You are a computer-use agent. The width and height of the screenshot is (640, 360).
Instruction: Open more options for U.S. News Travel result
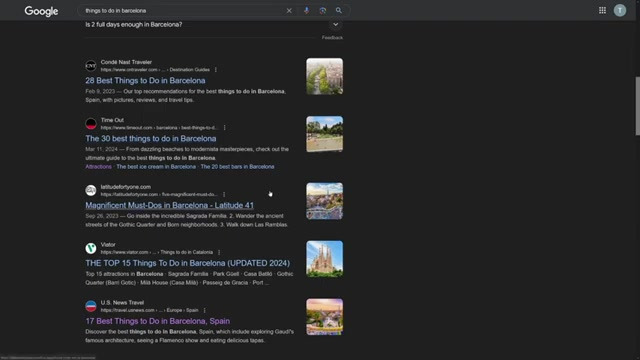[x=204, y=310]
